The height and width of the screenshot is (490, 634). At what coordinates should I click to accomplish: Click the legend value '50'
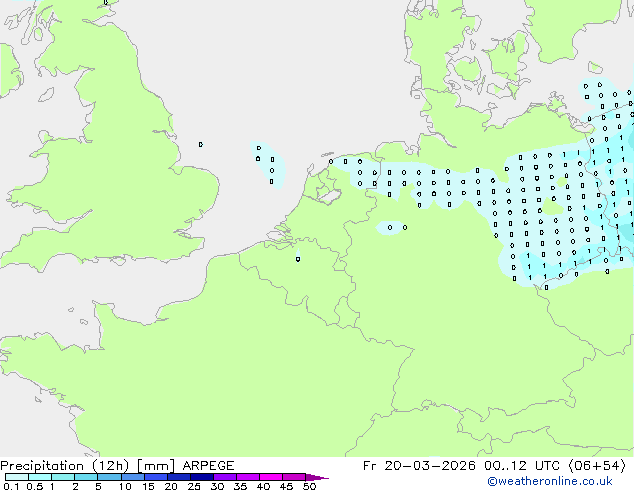pos(309,486)
